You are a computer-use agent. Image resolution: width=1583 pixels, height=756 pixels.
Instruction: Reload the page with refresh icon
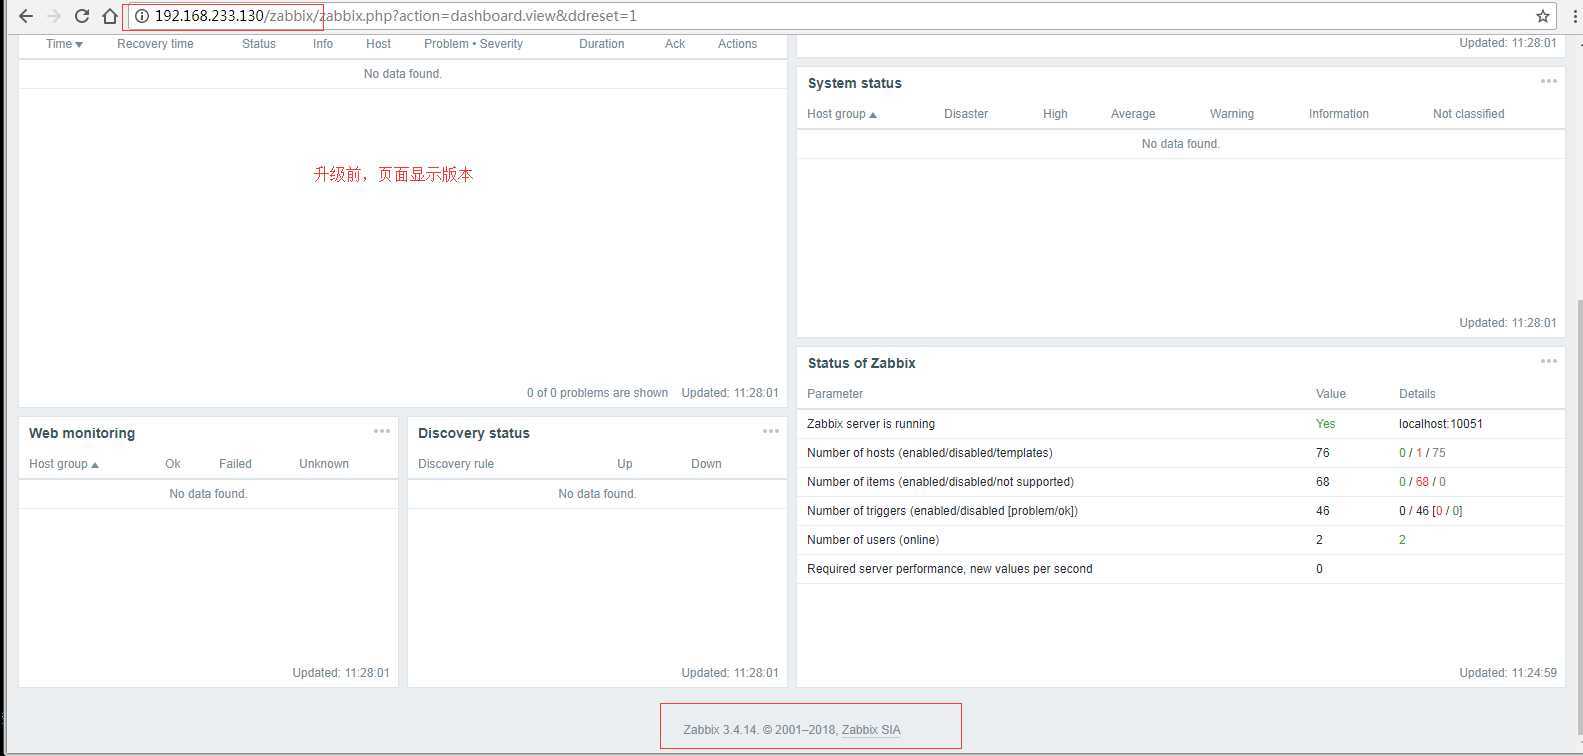[82, 16]
